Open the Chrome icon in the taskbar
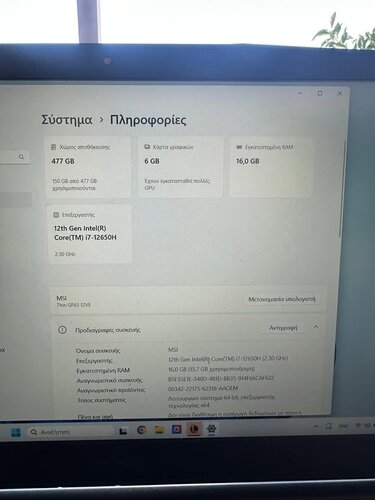The image size is (375, 500). 142,430
